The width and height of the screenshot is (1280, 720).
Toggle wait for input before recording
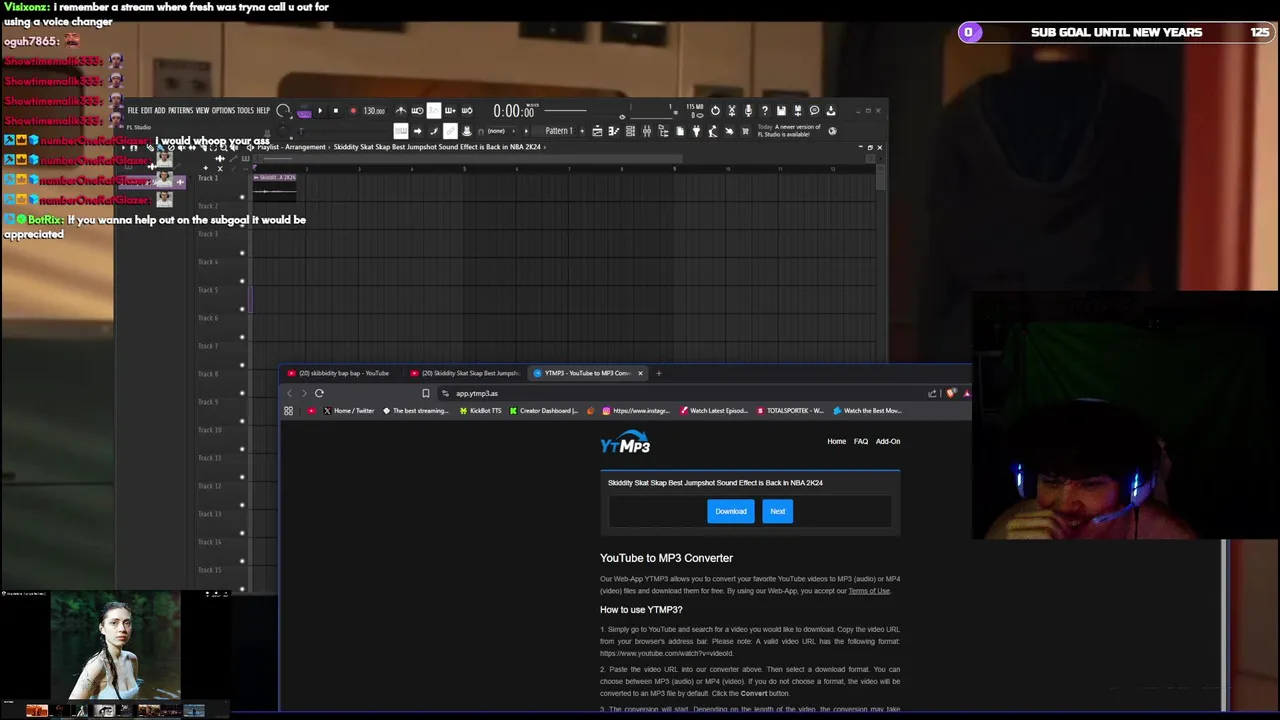click(x=418, y=110)
